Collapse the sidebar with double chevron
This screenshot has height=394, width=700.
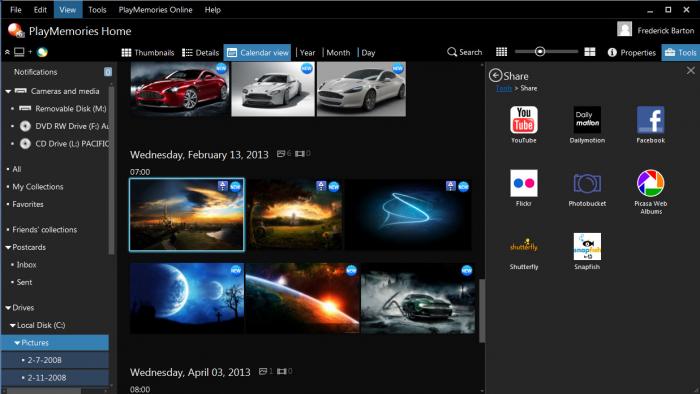point(8,52)
